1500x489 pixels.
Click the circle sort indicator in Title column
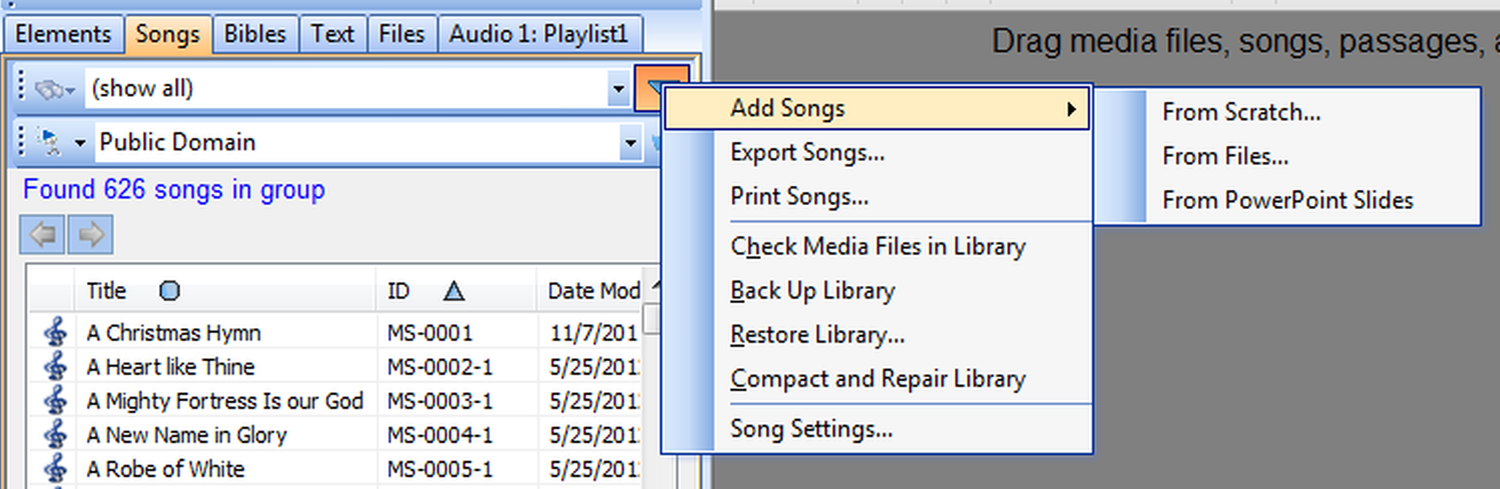(x=170, y=291)
